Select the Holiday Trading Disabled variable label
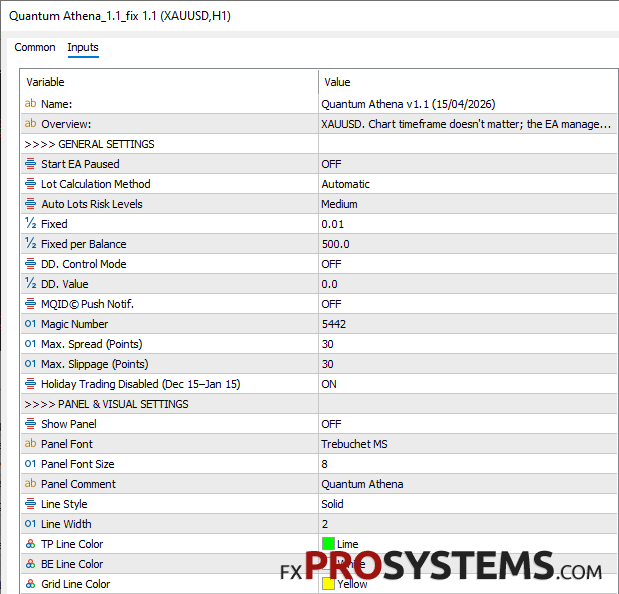 (141, 384)
